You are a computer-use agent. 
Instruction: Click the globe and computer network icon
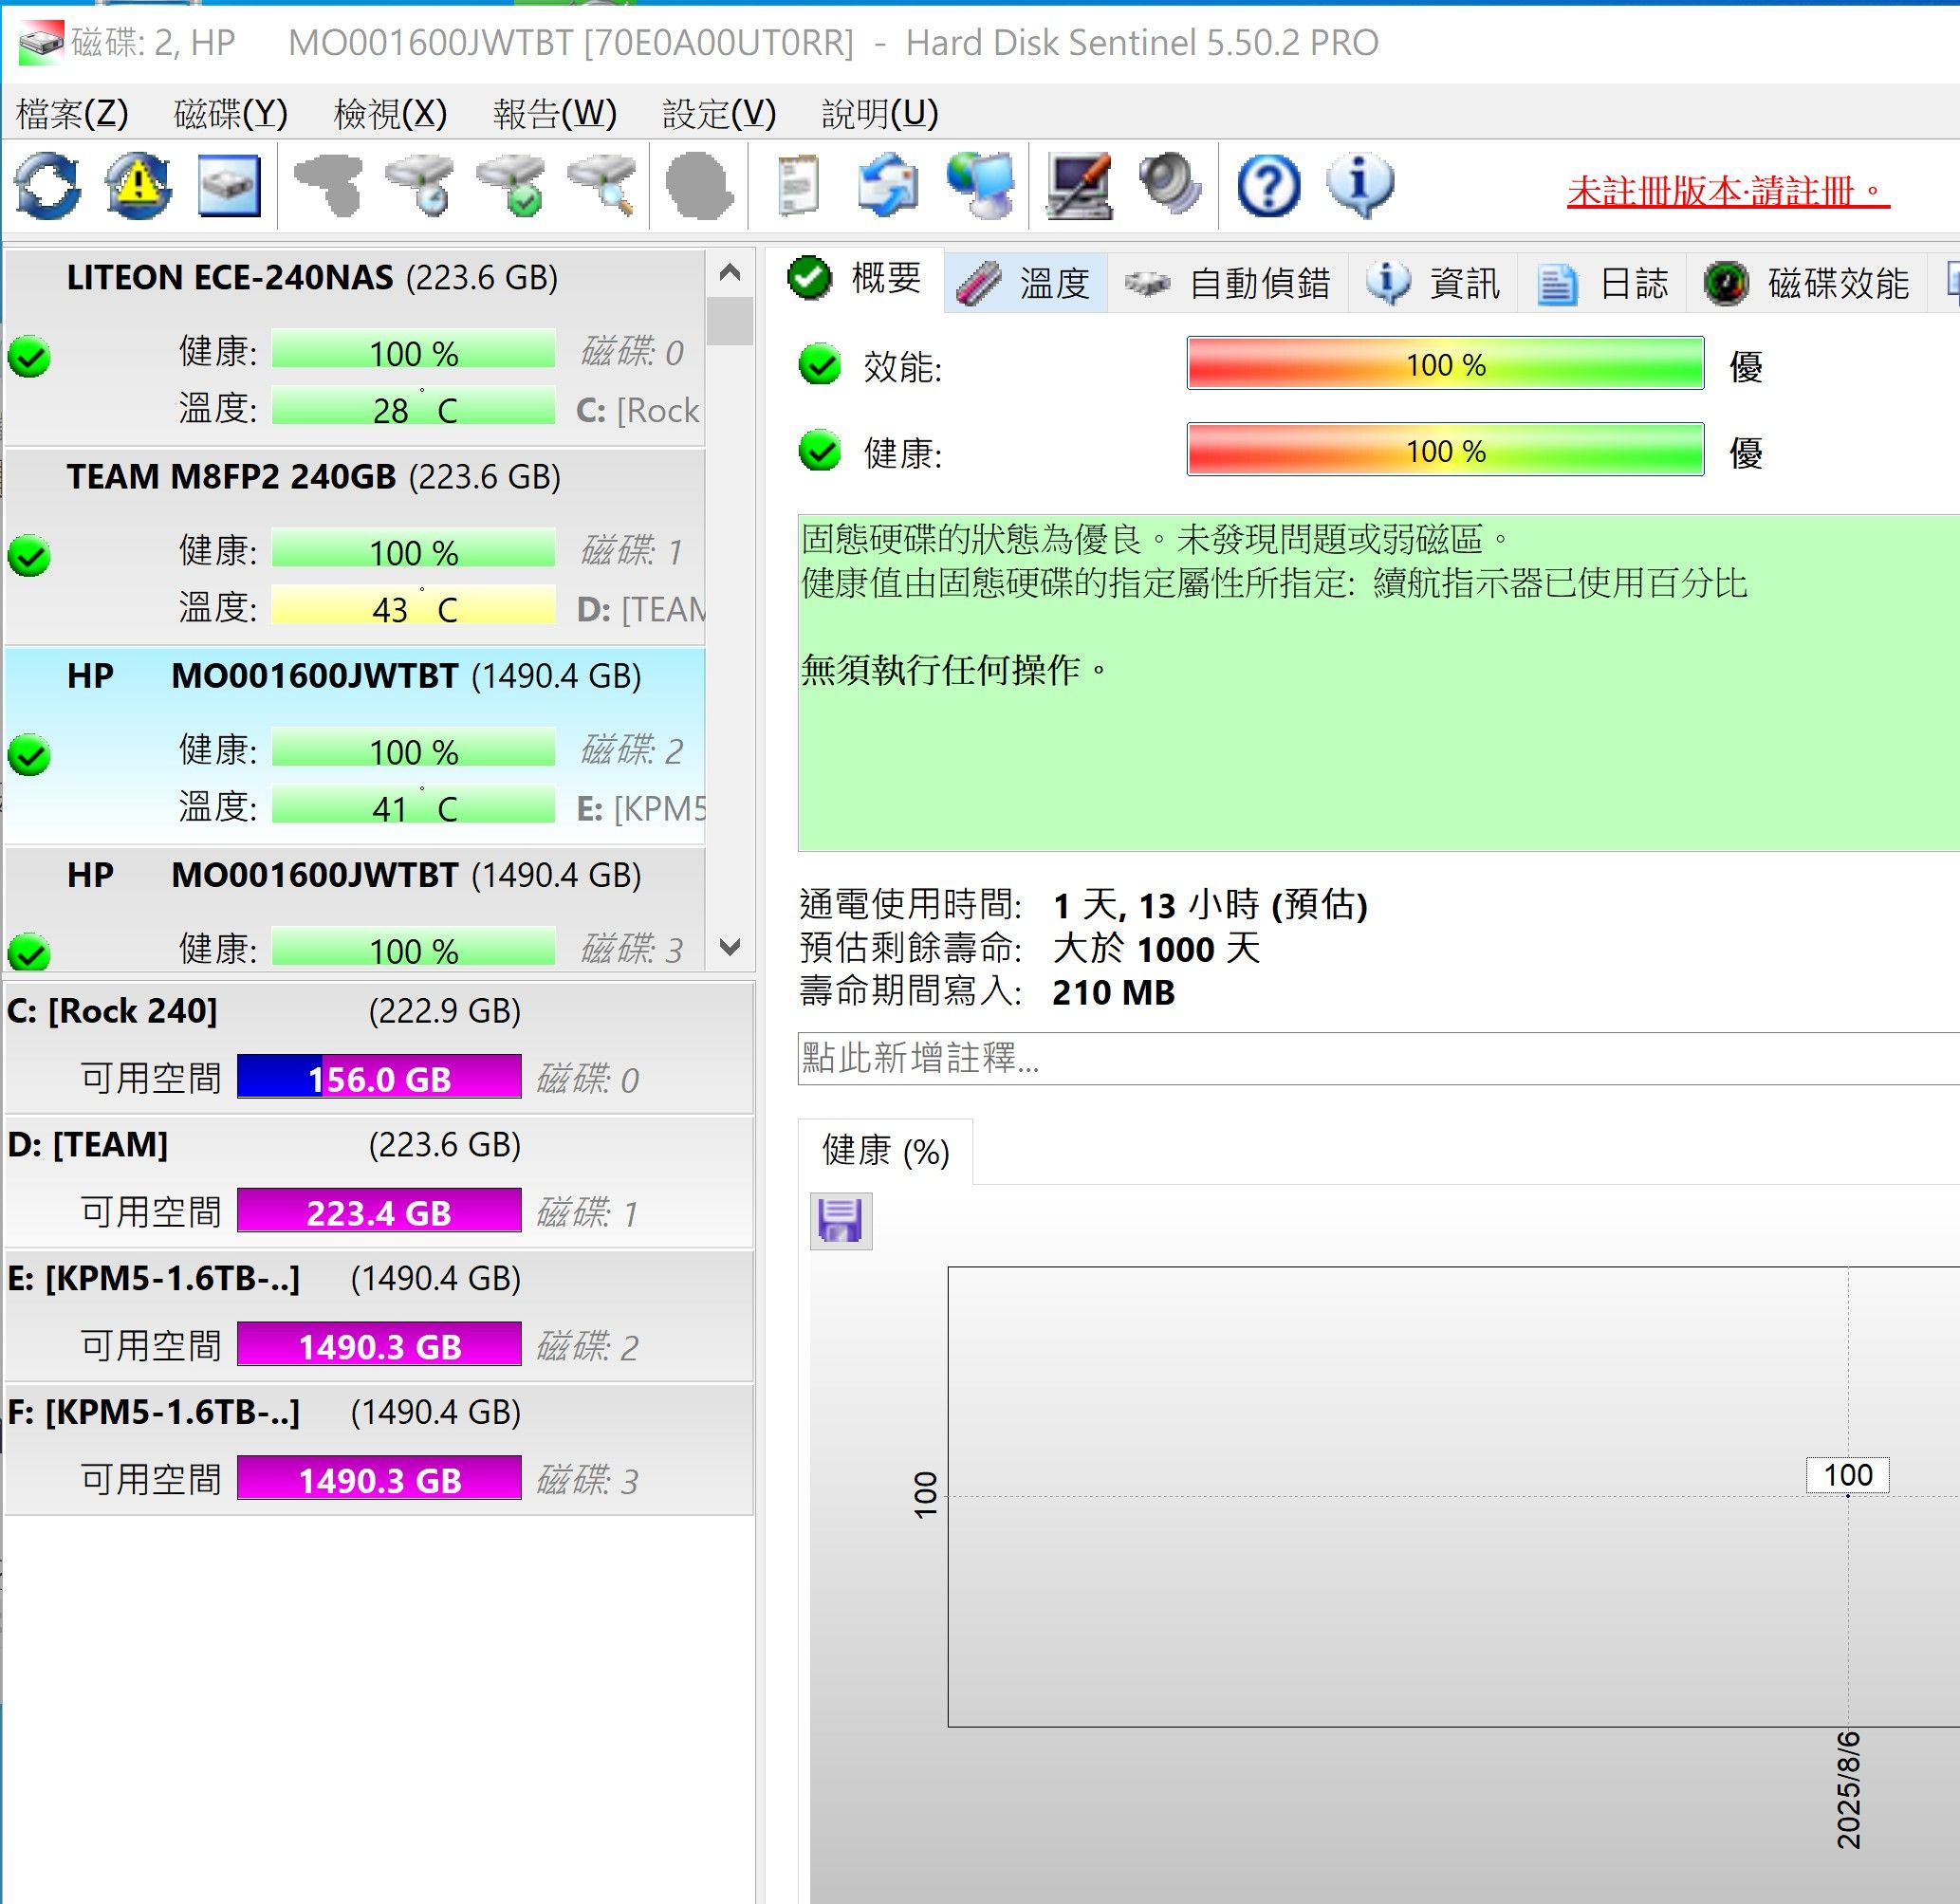[980, 186]
